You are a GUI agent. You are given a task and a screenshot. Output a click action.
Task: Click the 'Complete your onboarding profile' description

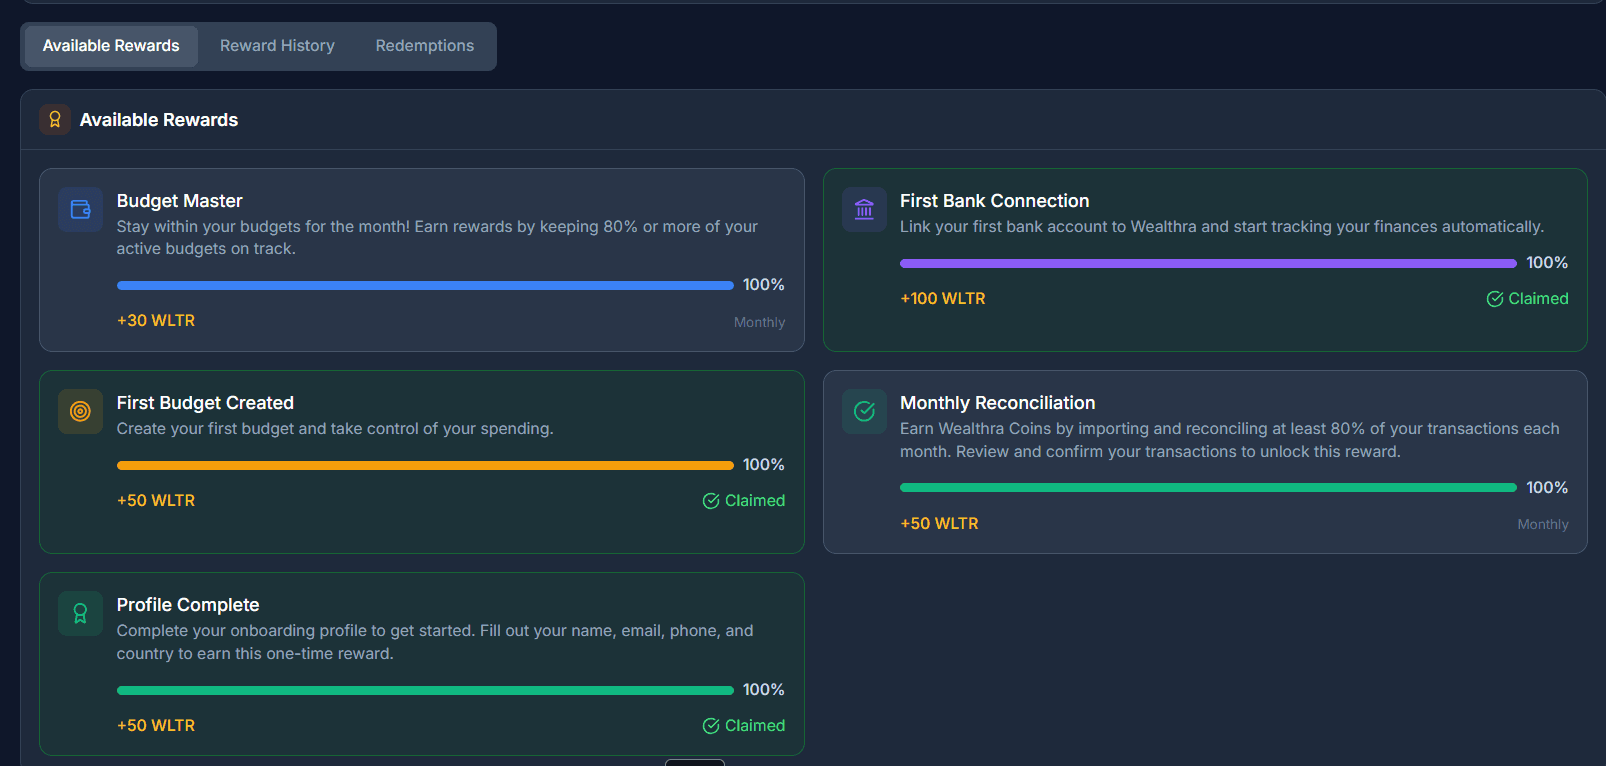point(435,642)
